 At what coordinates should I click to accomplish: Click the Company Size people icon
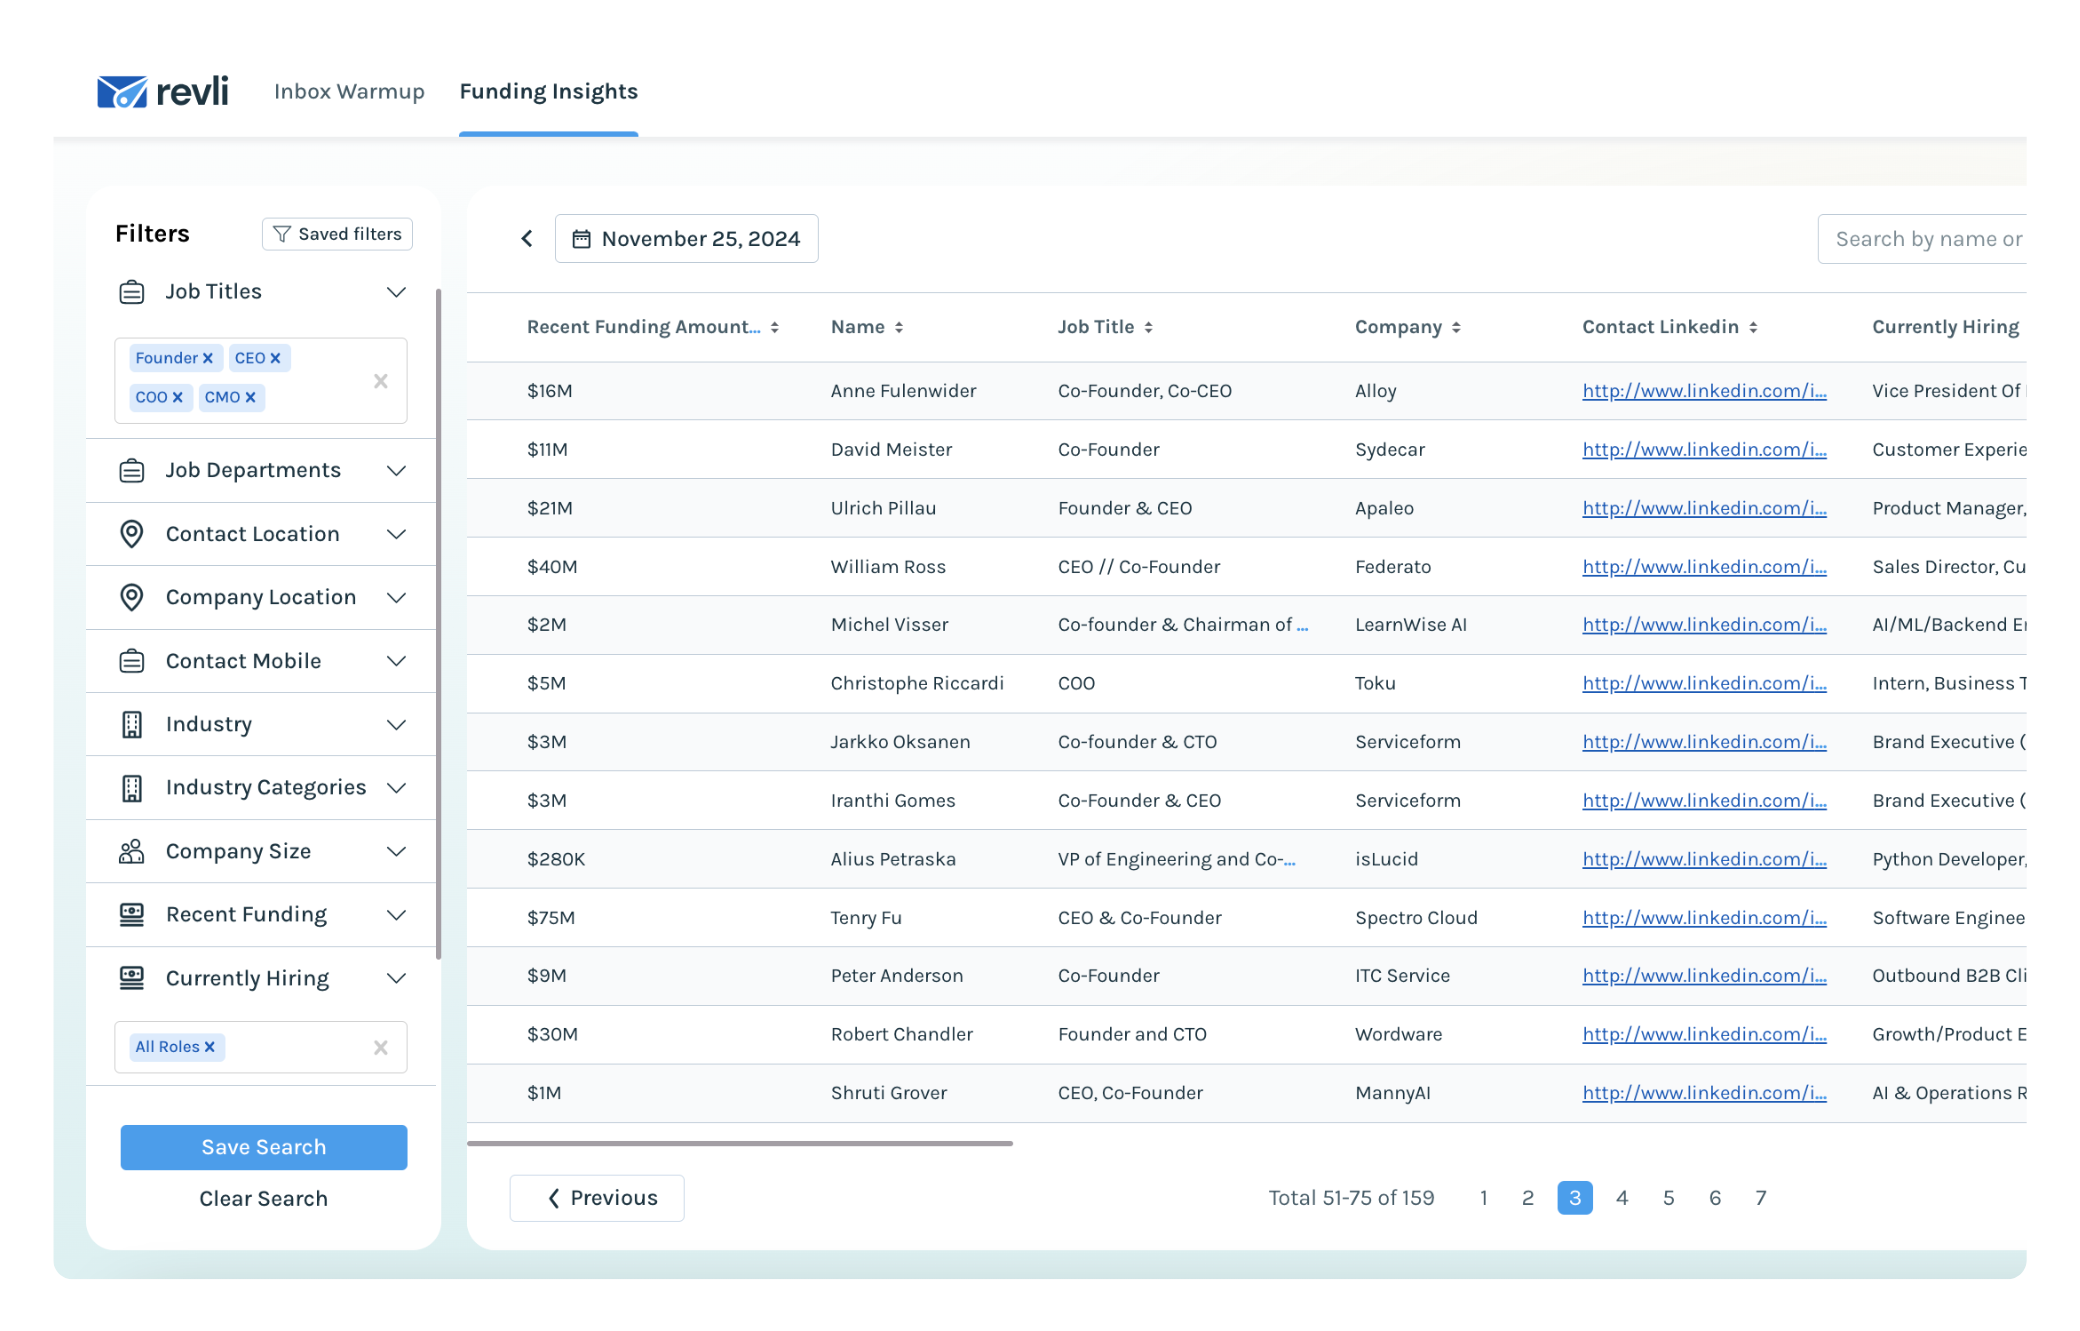coord(132,851)
